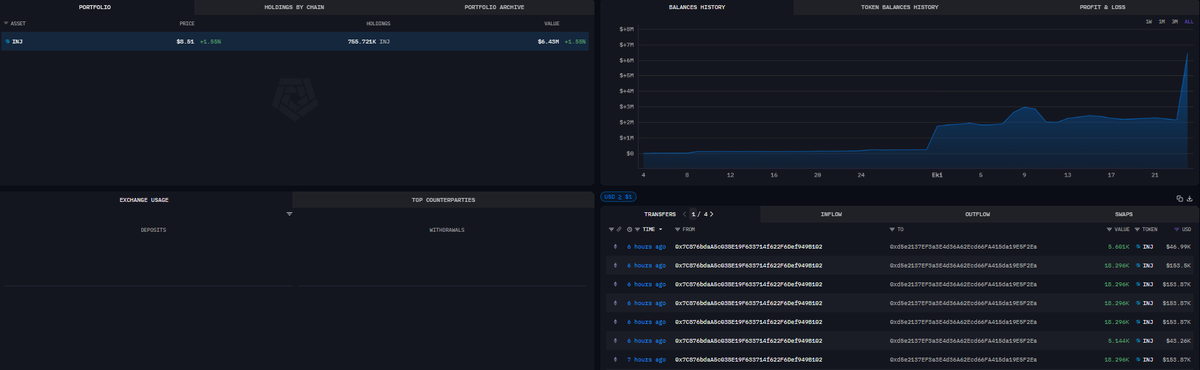Open the Swaps tab
This screenshot has height=370, width=1200.
pos(1124,214)
